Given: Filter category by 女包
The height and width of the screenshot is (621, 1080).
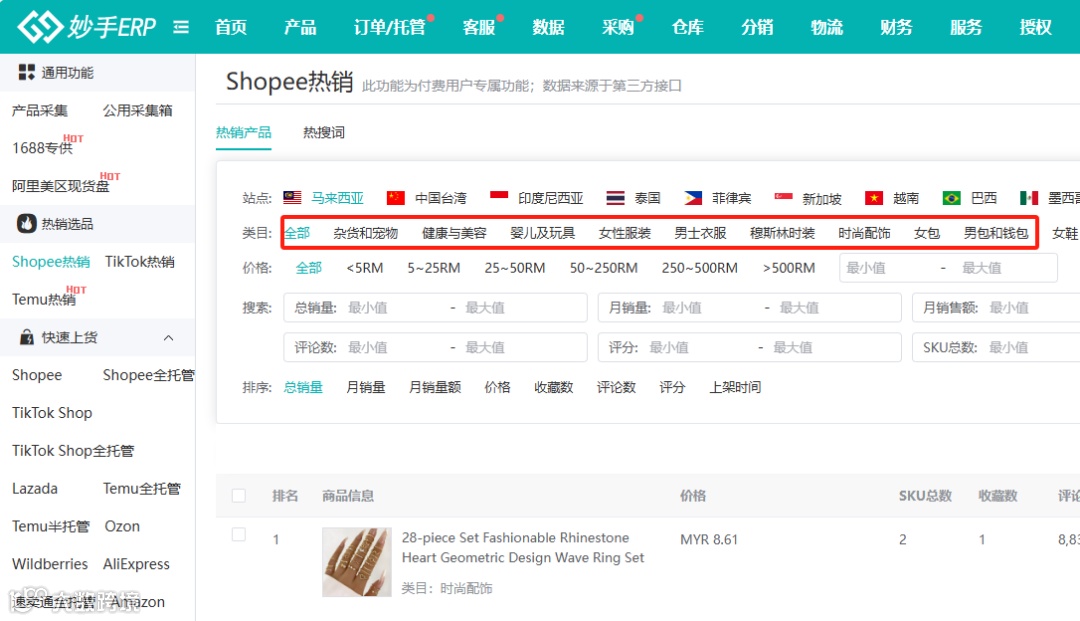Looking at the screenshot, I should 927,233.
